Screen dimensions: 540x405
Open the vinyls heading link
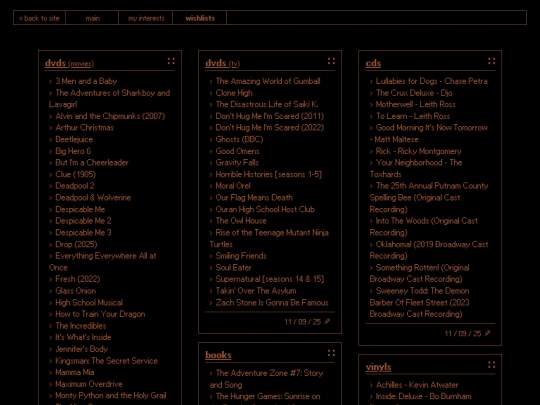coord(378,367)
